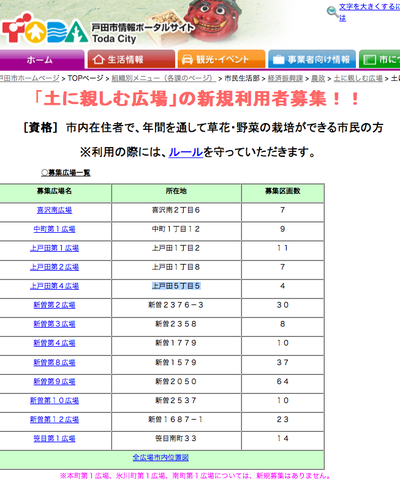Open the 新曽第12広場 link
Screen dimensions: 400x487
(x=54, y=419)
